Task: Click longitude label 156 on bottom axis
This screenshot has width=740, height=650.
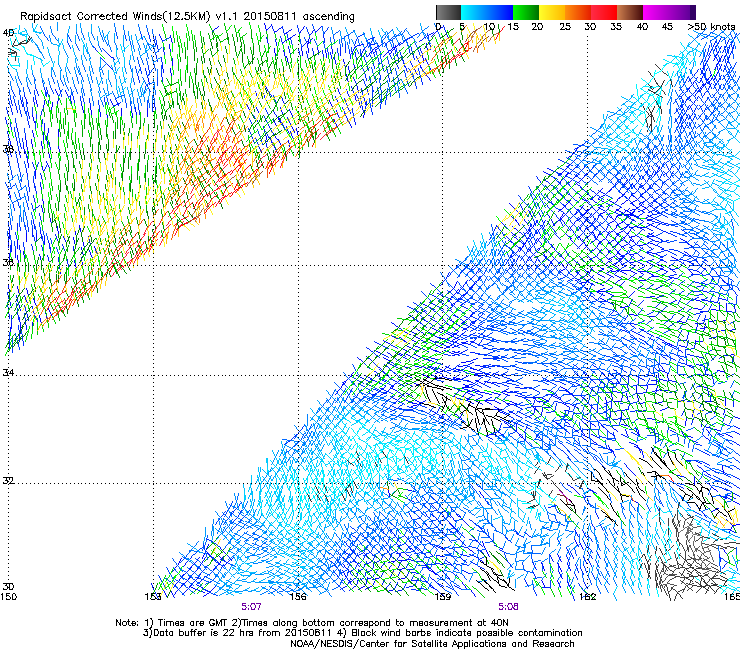Action: [298, 597]
